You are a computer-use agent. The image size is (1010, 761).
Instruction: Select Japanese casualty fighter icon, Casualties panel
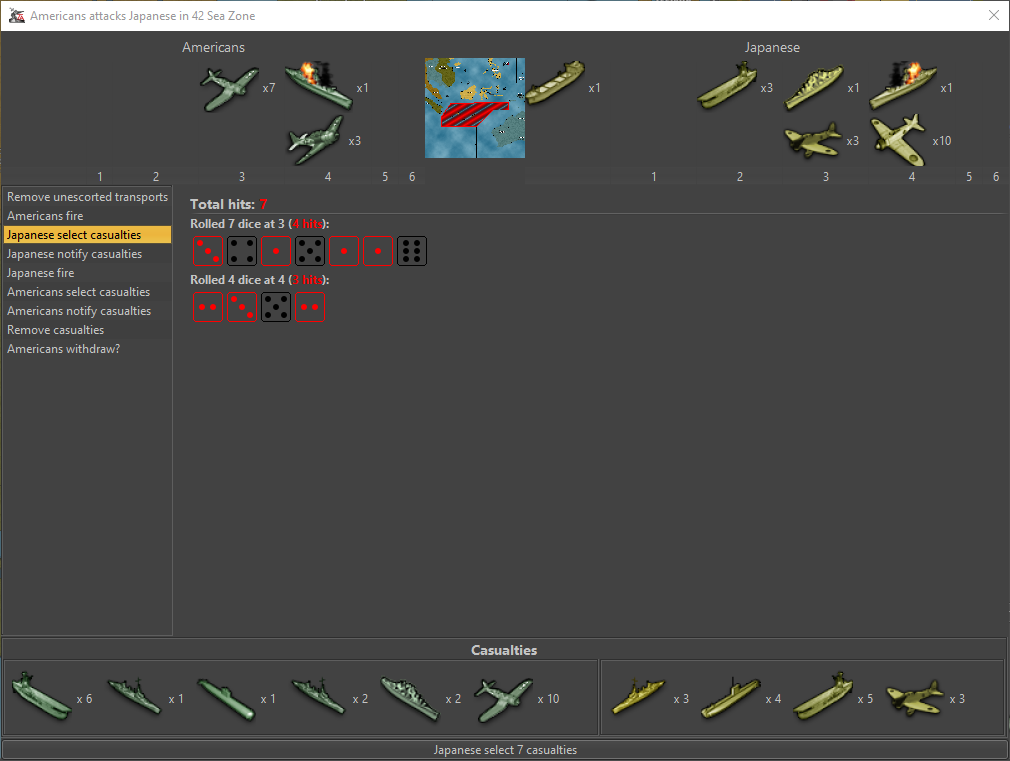(915, 698)
